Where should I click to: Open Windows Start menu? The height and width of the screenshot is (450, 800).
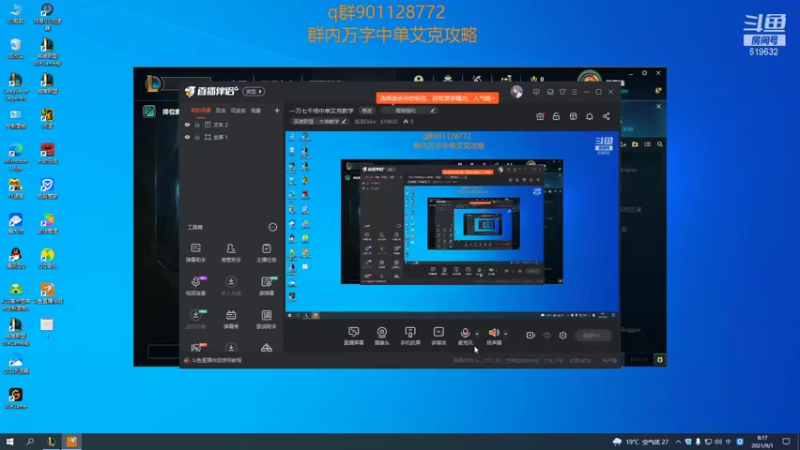pos(10,441)
